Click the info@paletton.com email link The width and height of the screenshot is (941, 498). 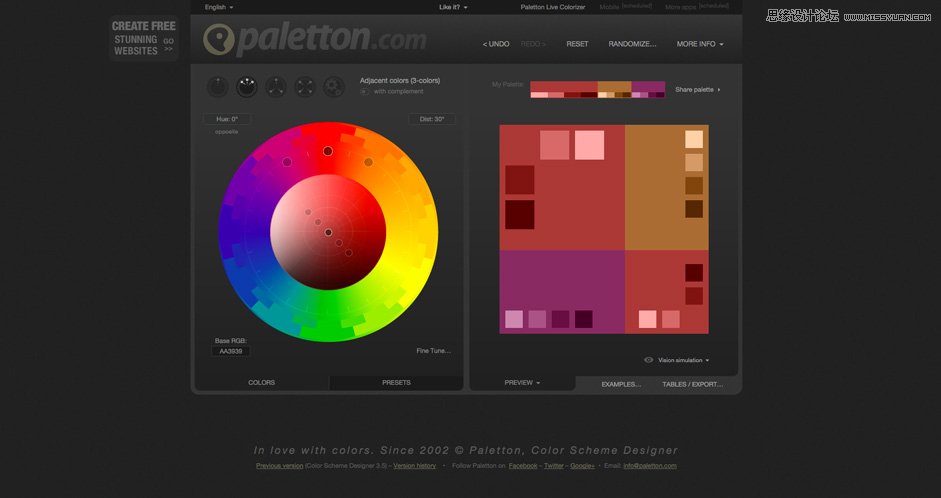650,466
